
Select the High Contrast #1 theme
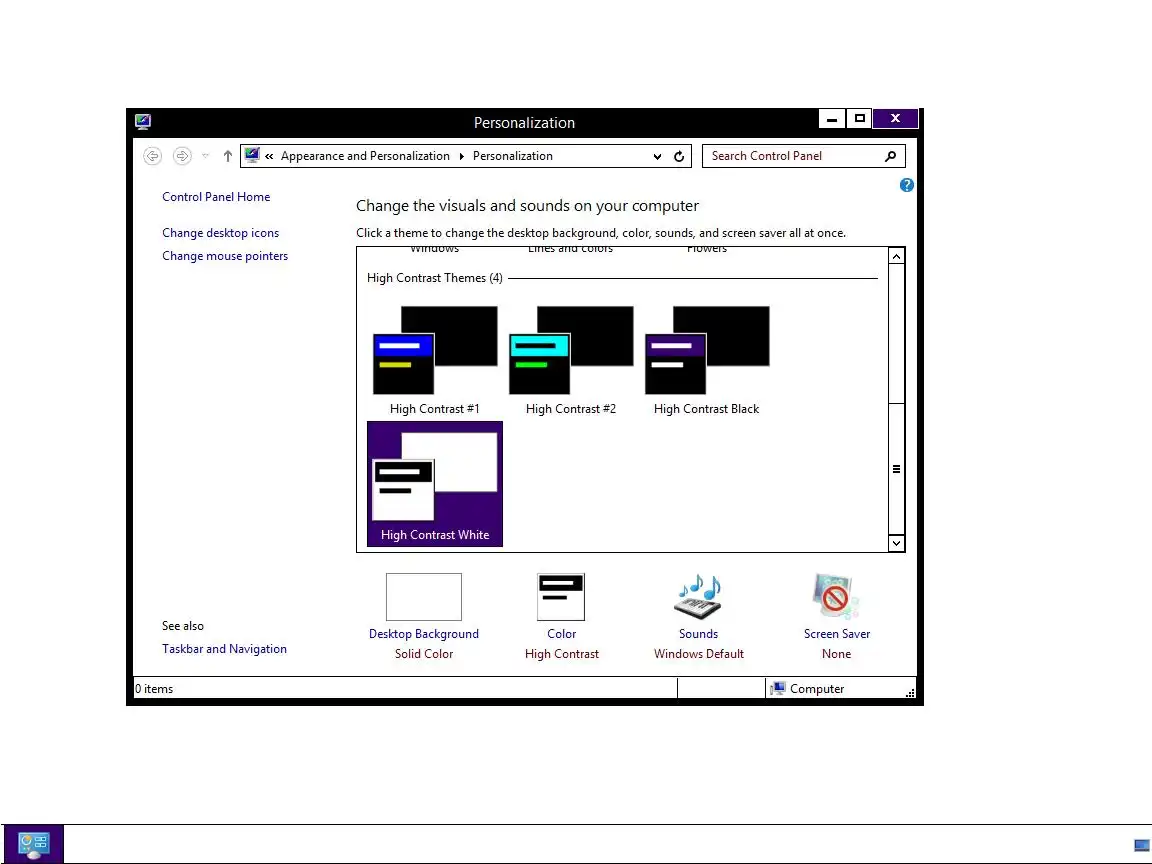435,361
